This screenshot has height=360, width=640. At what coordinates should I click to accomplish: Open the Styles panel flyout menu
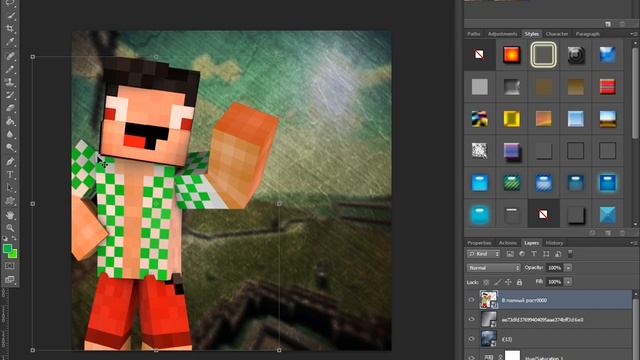(x=634, y=34)
